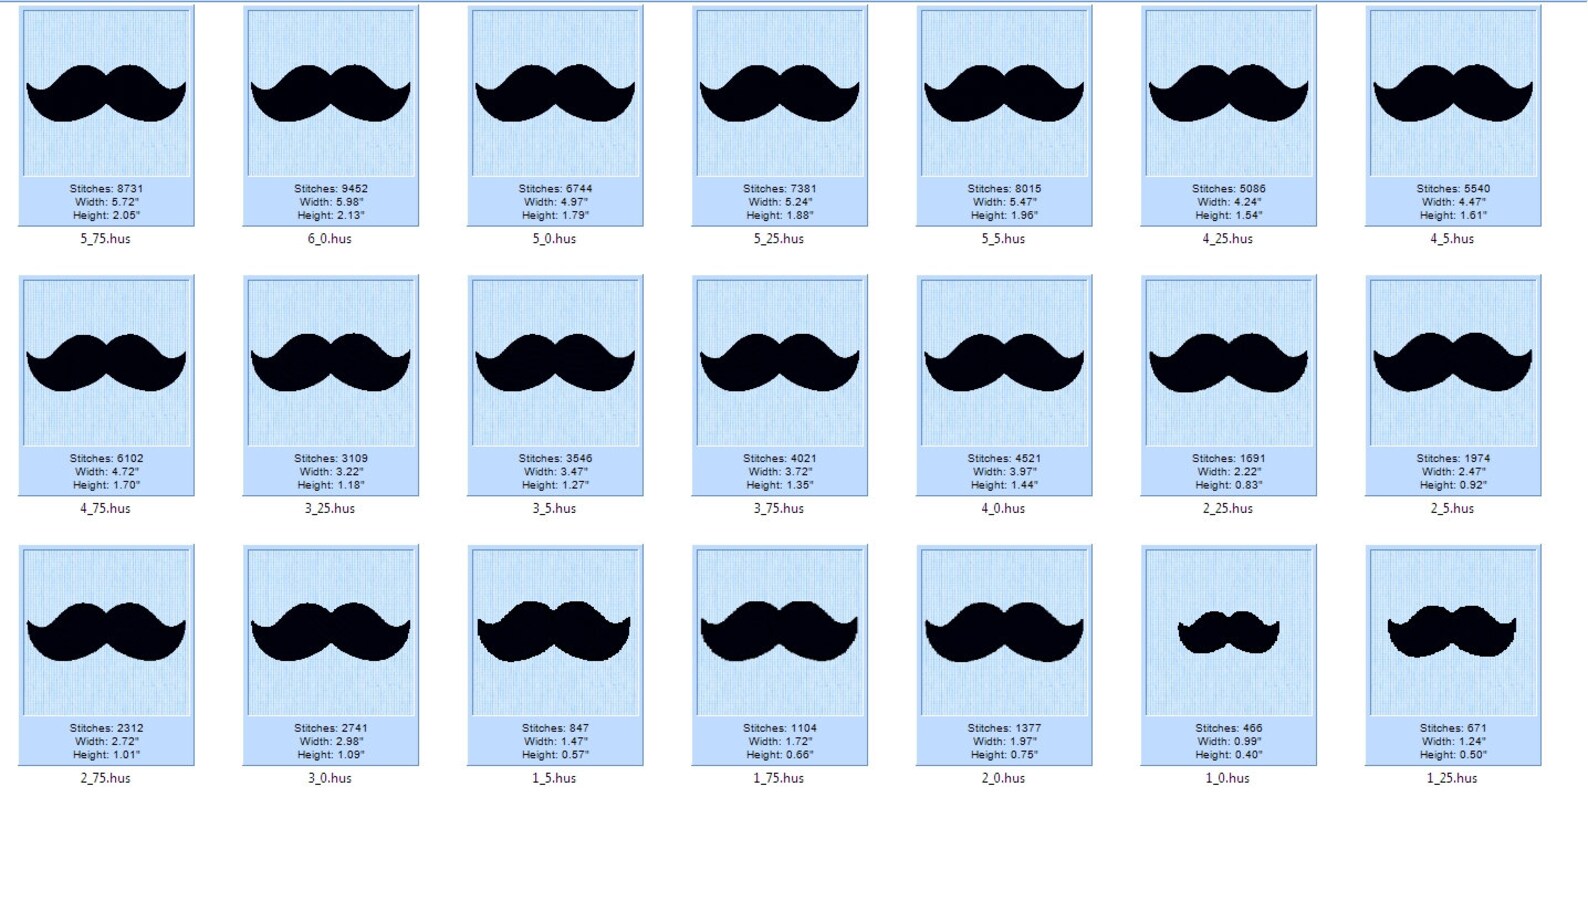Click the 'Stitches: 847' info text

pos(555,728)
